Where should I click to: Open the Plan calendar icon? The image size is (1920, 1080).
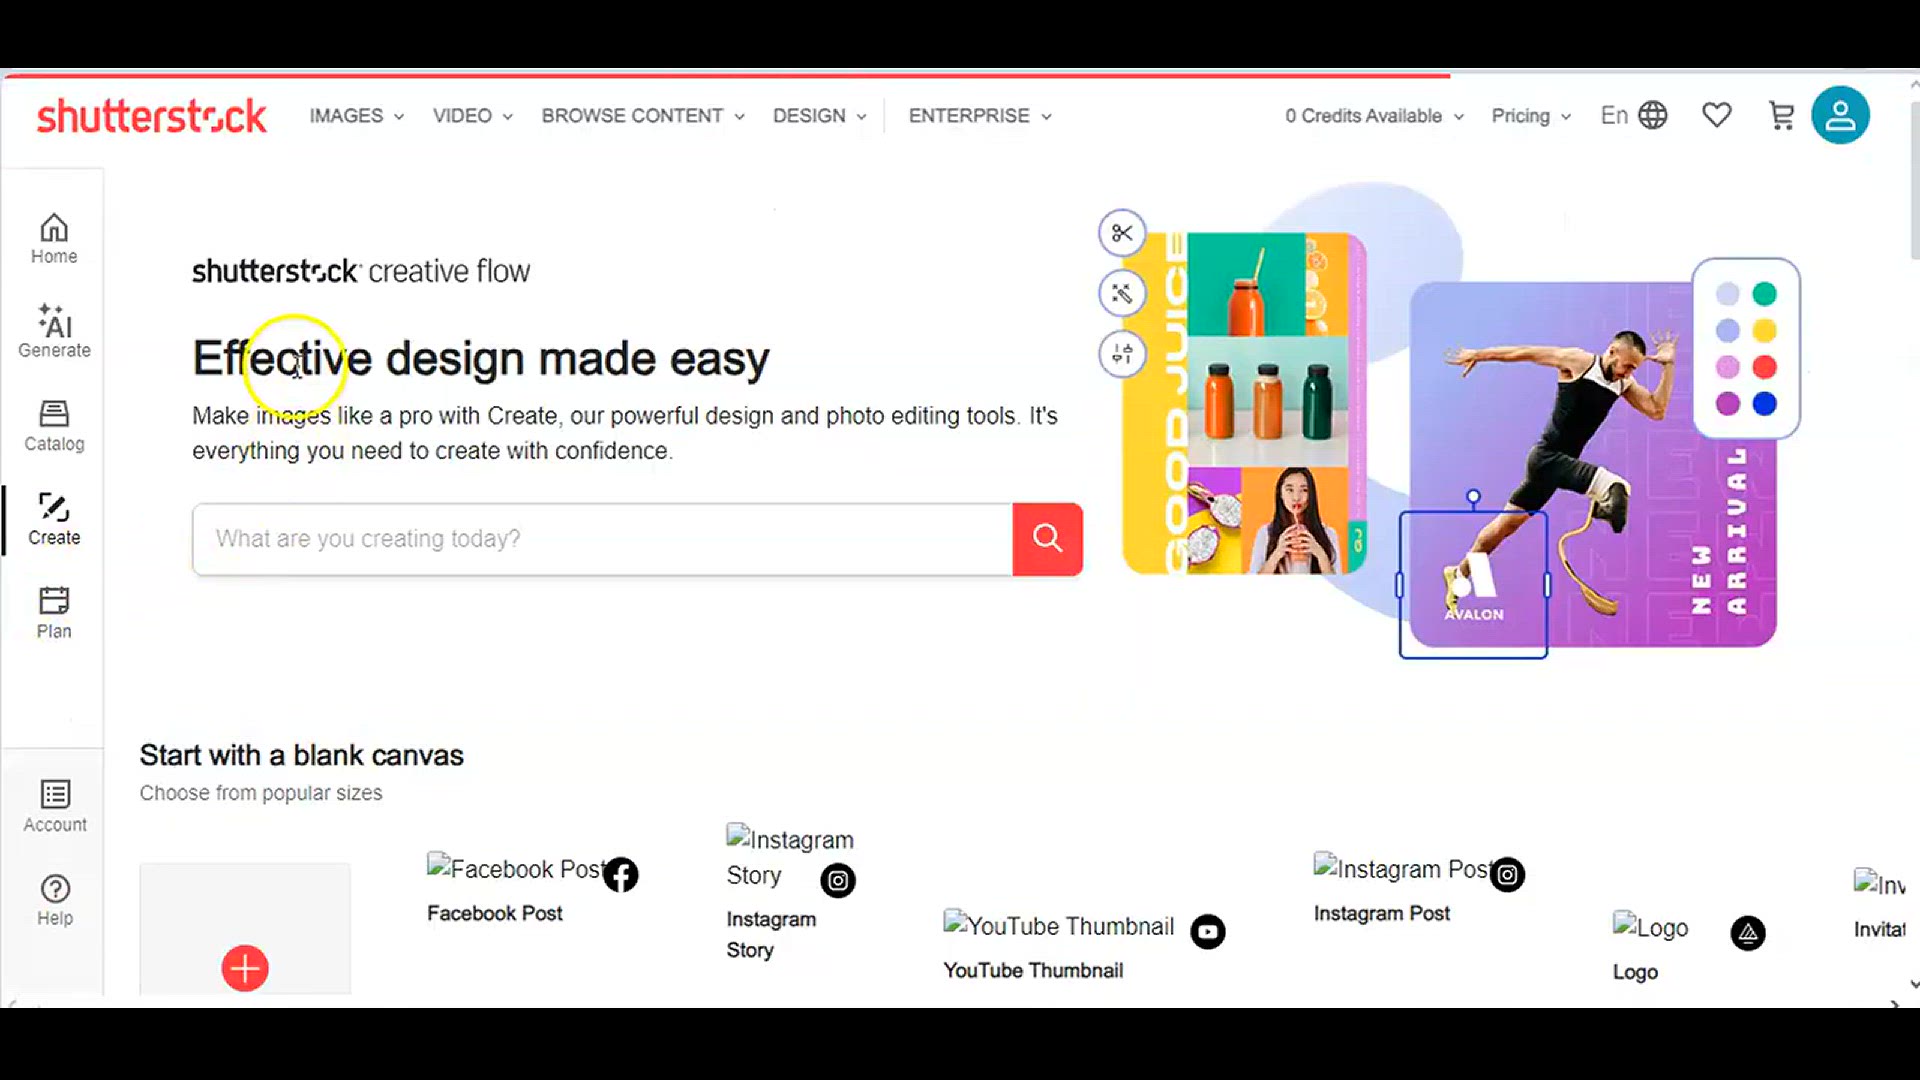pyautogui.click(x=54, y=612)
